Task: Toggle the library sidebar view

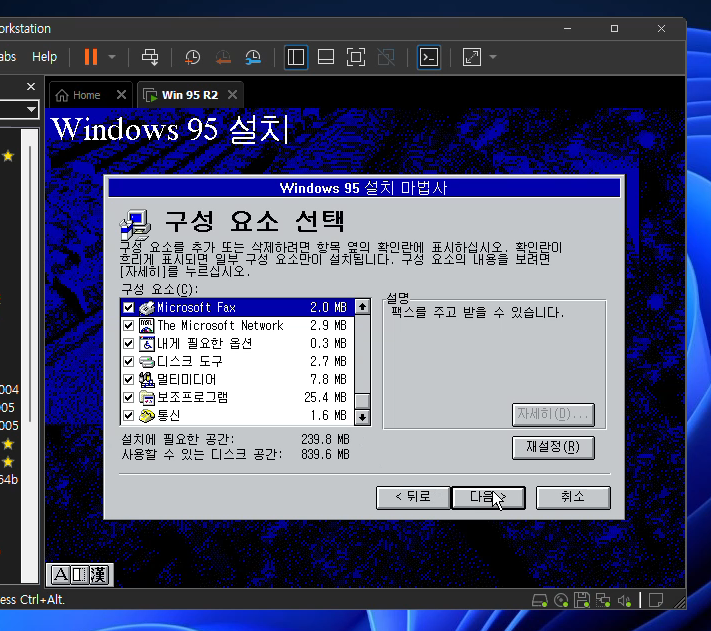Action: 296,57
